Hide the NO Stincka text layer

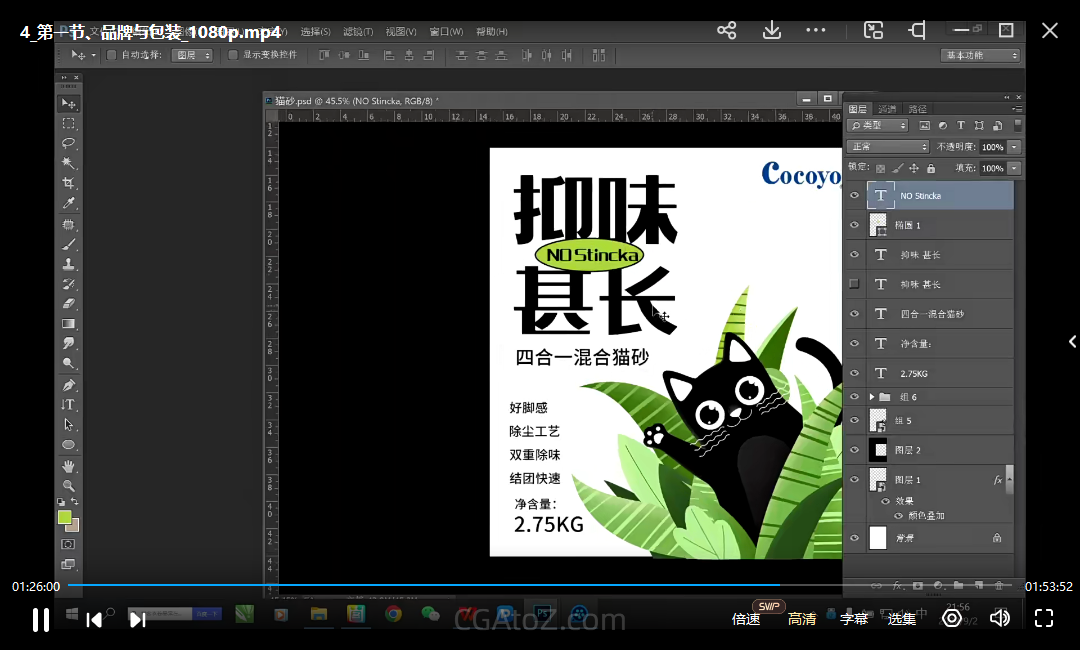(854, 196)
